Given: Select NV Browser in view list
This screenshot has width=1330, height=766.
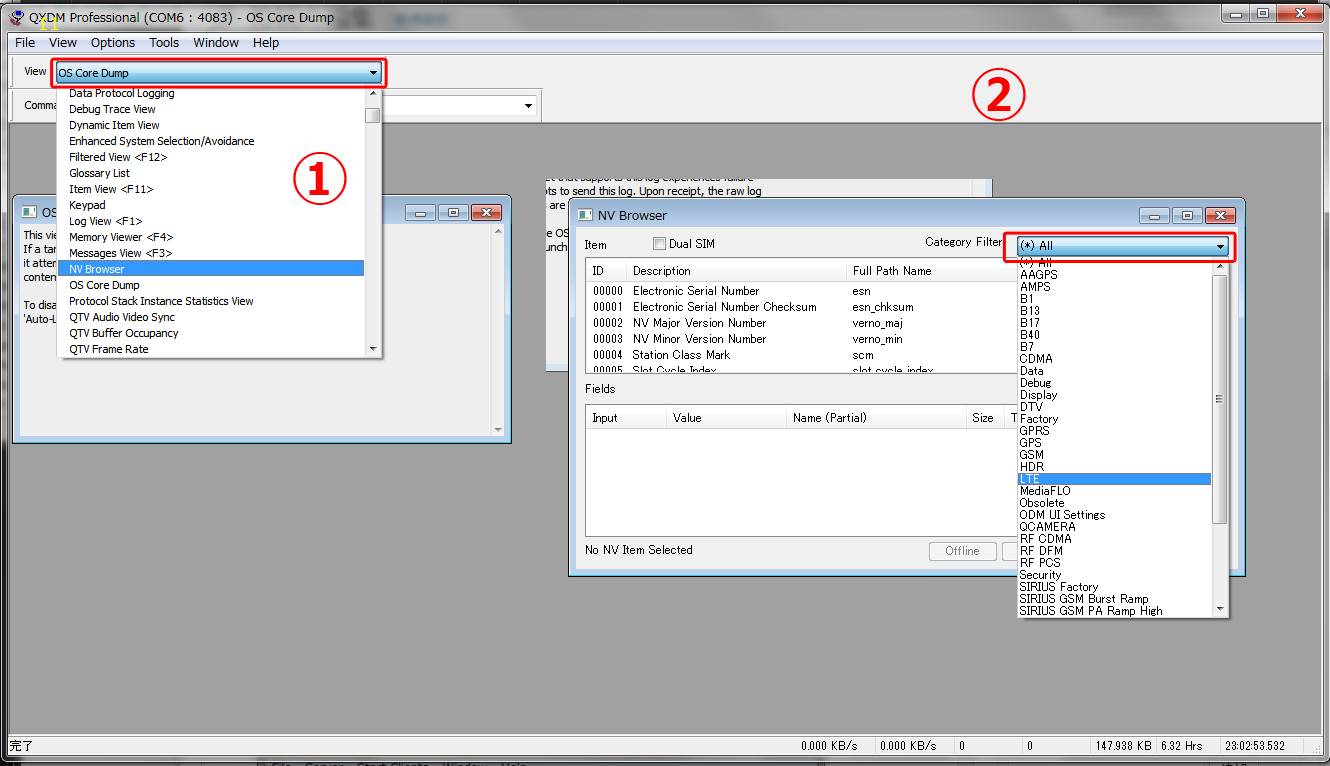Looking at the screenshot, I should (211, 269).
